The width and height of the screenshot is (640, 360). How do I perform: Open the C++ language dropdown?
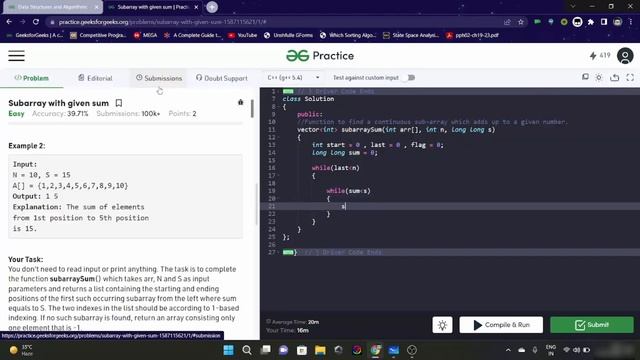coord(293,78)
